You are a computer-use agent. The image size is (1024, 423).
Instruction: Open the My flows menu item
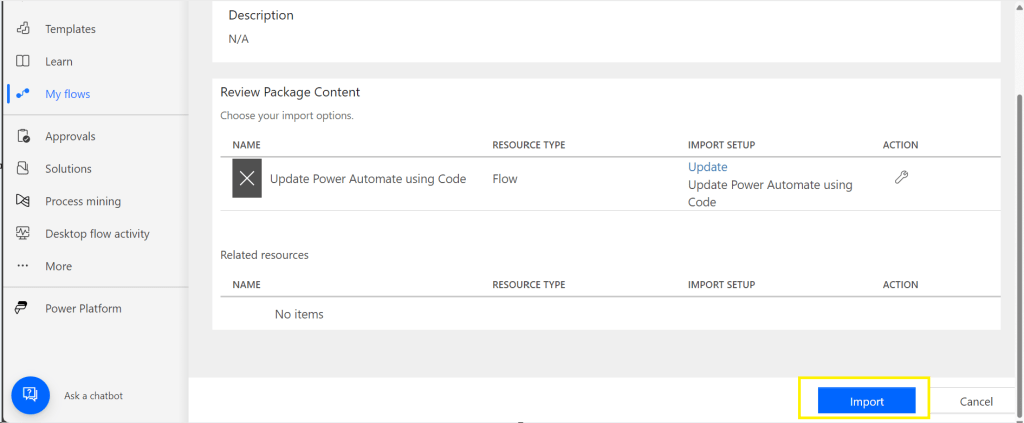click(68, 94)
